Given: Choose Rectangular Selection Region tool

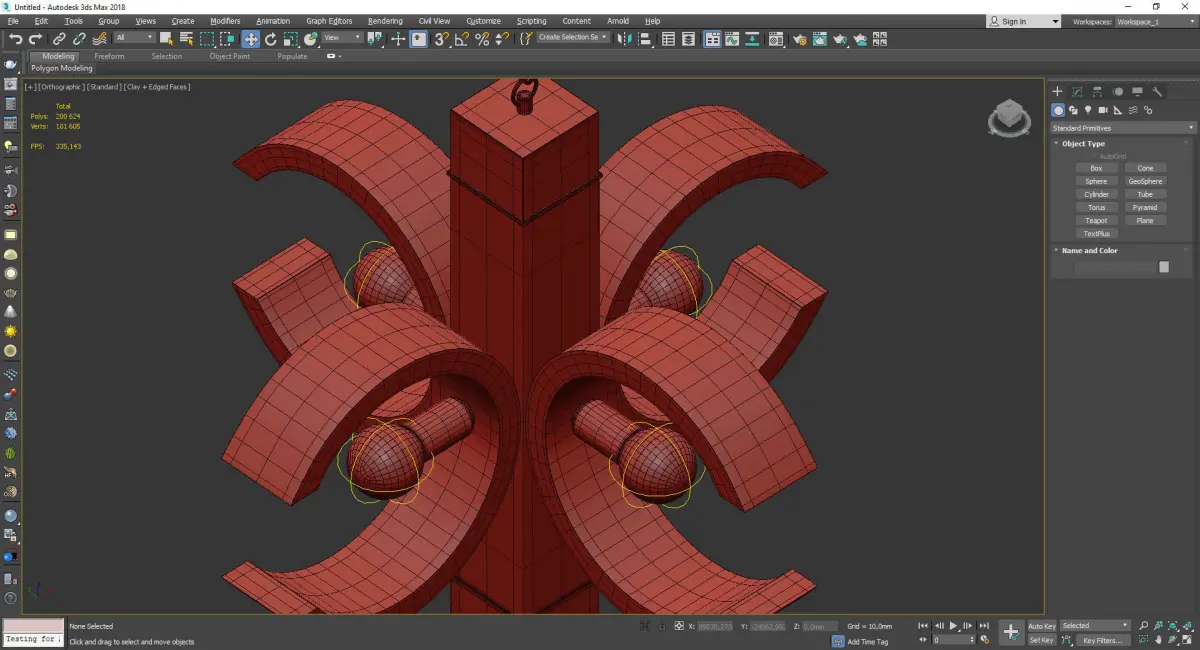Looking at the screenshot, I should pyautogui.click(x=207, y=39).
